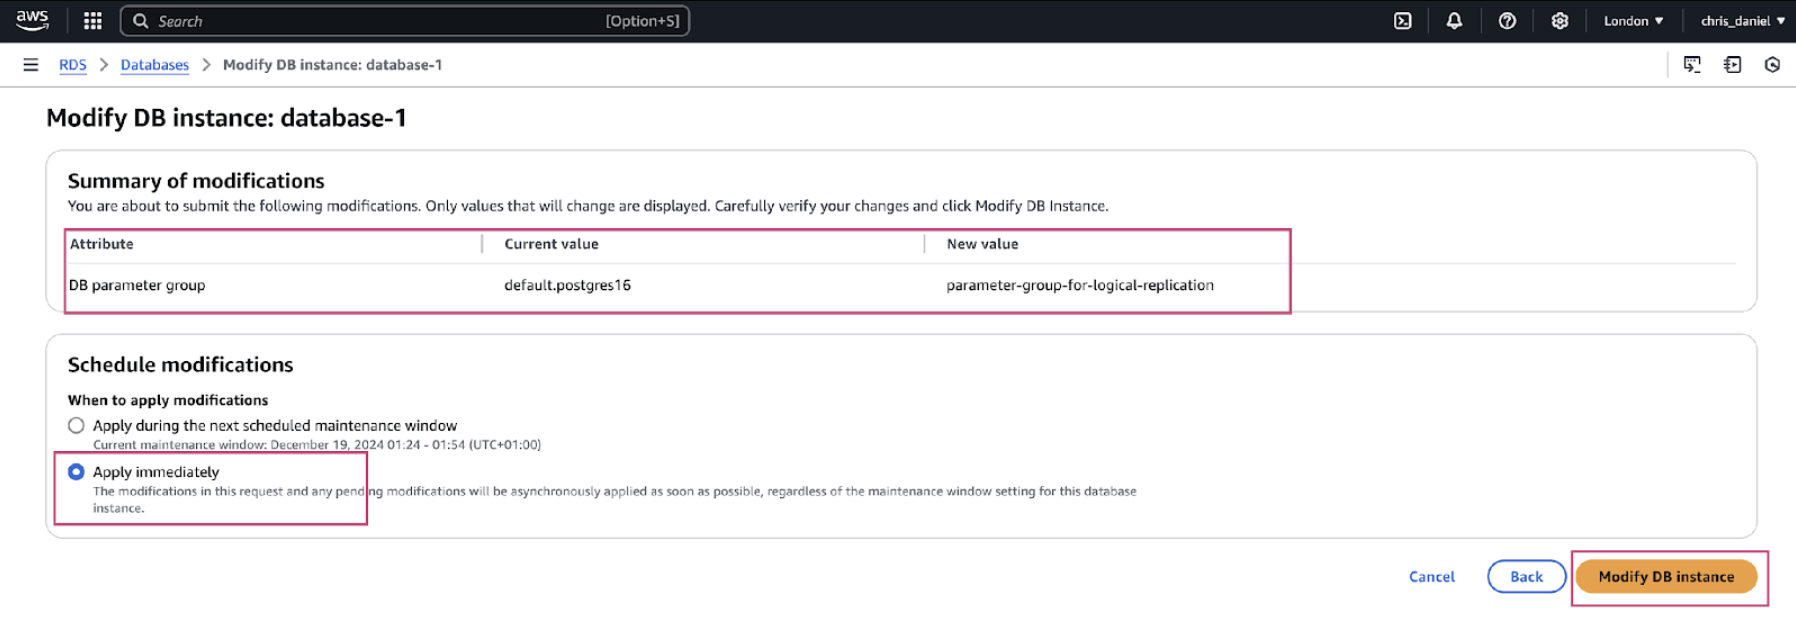Open the London region dropdown
The image size is (1796, 624).
1633,21
